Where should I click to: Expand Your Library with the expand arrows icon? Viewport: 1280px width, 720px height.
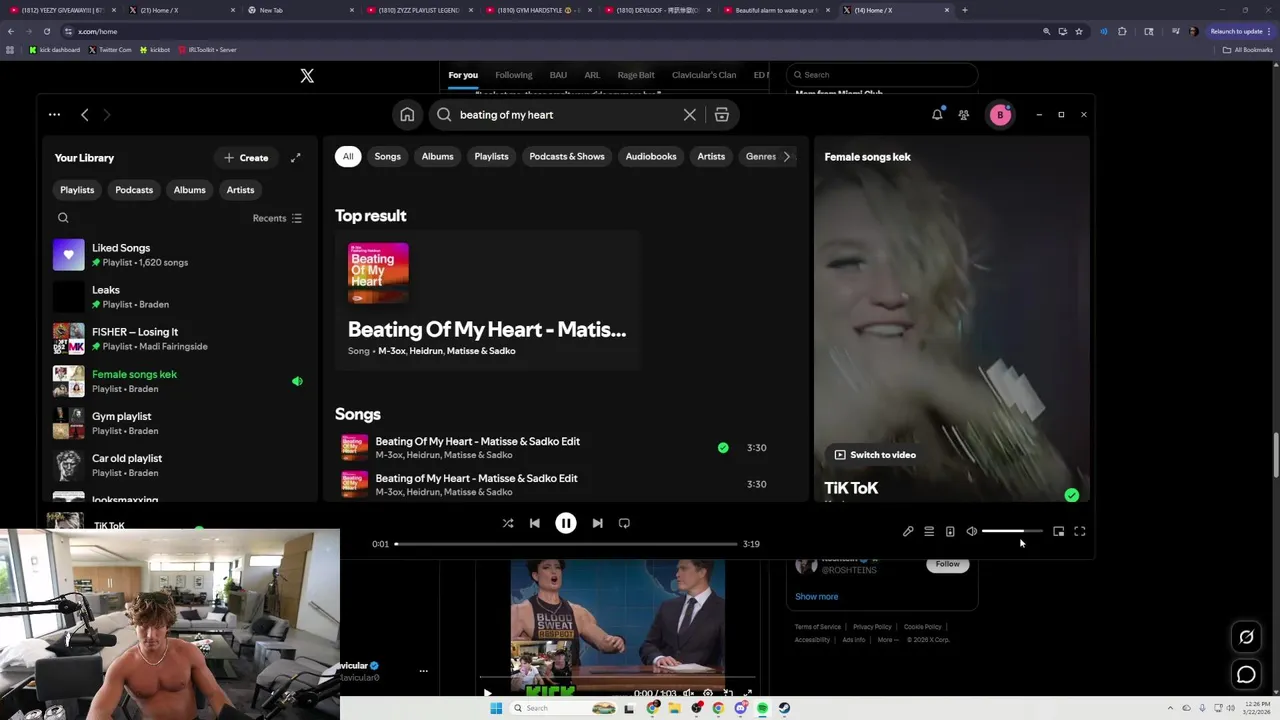click(x=296, y=158)
